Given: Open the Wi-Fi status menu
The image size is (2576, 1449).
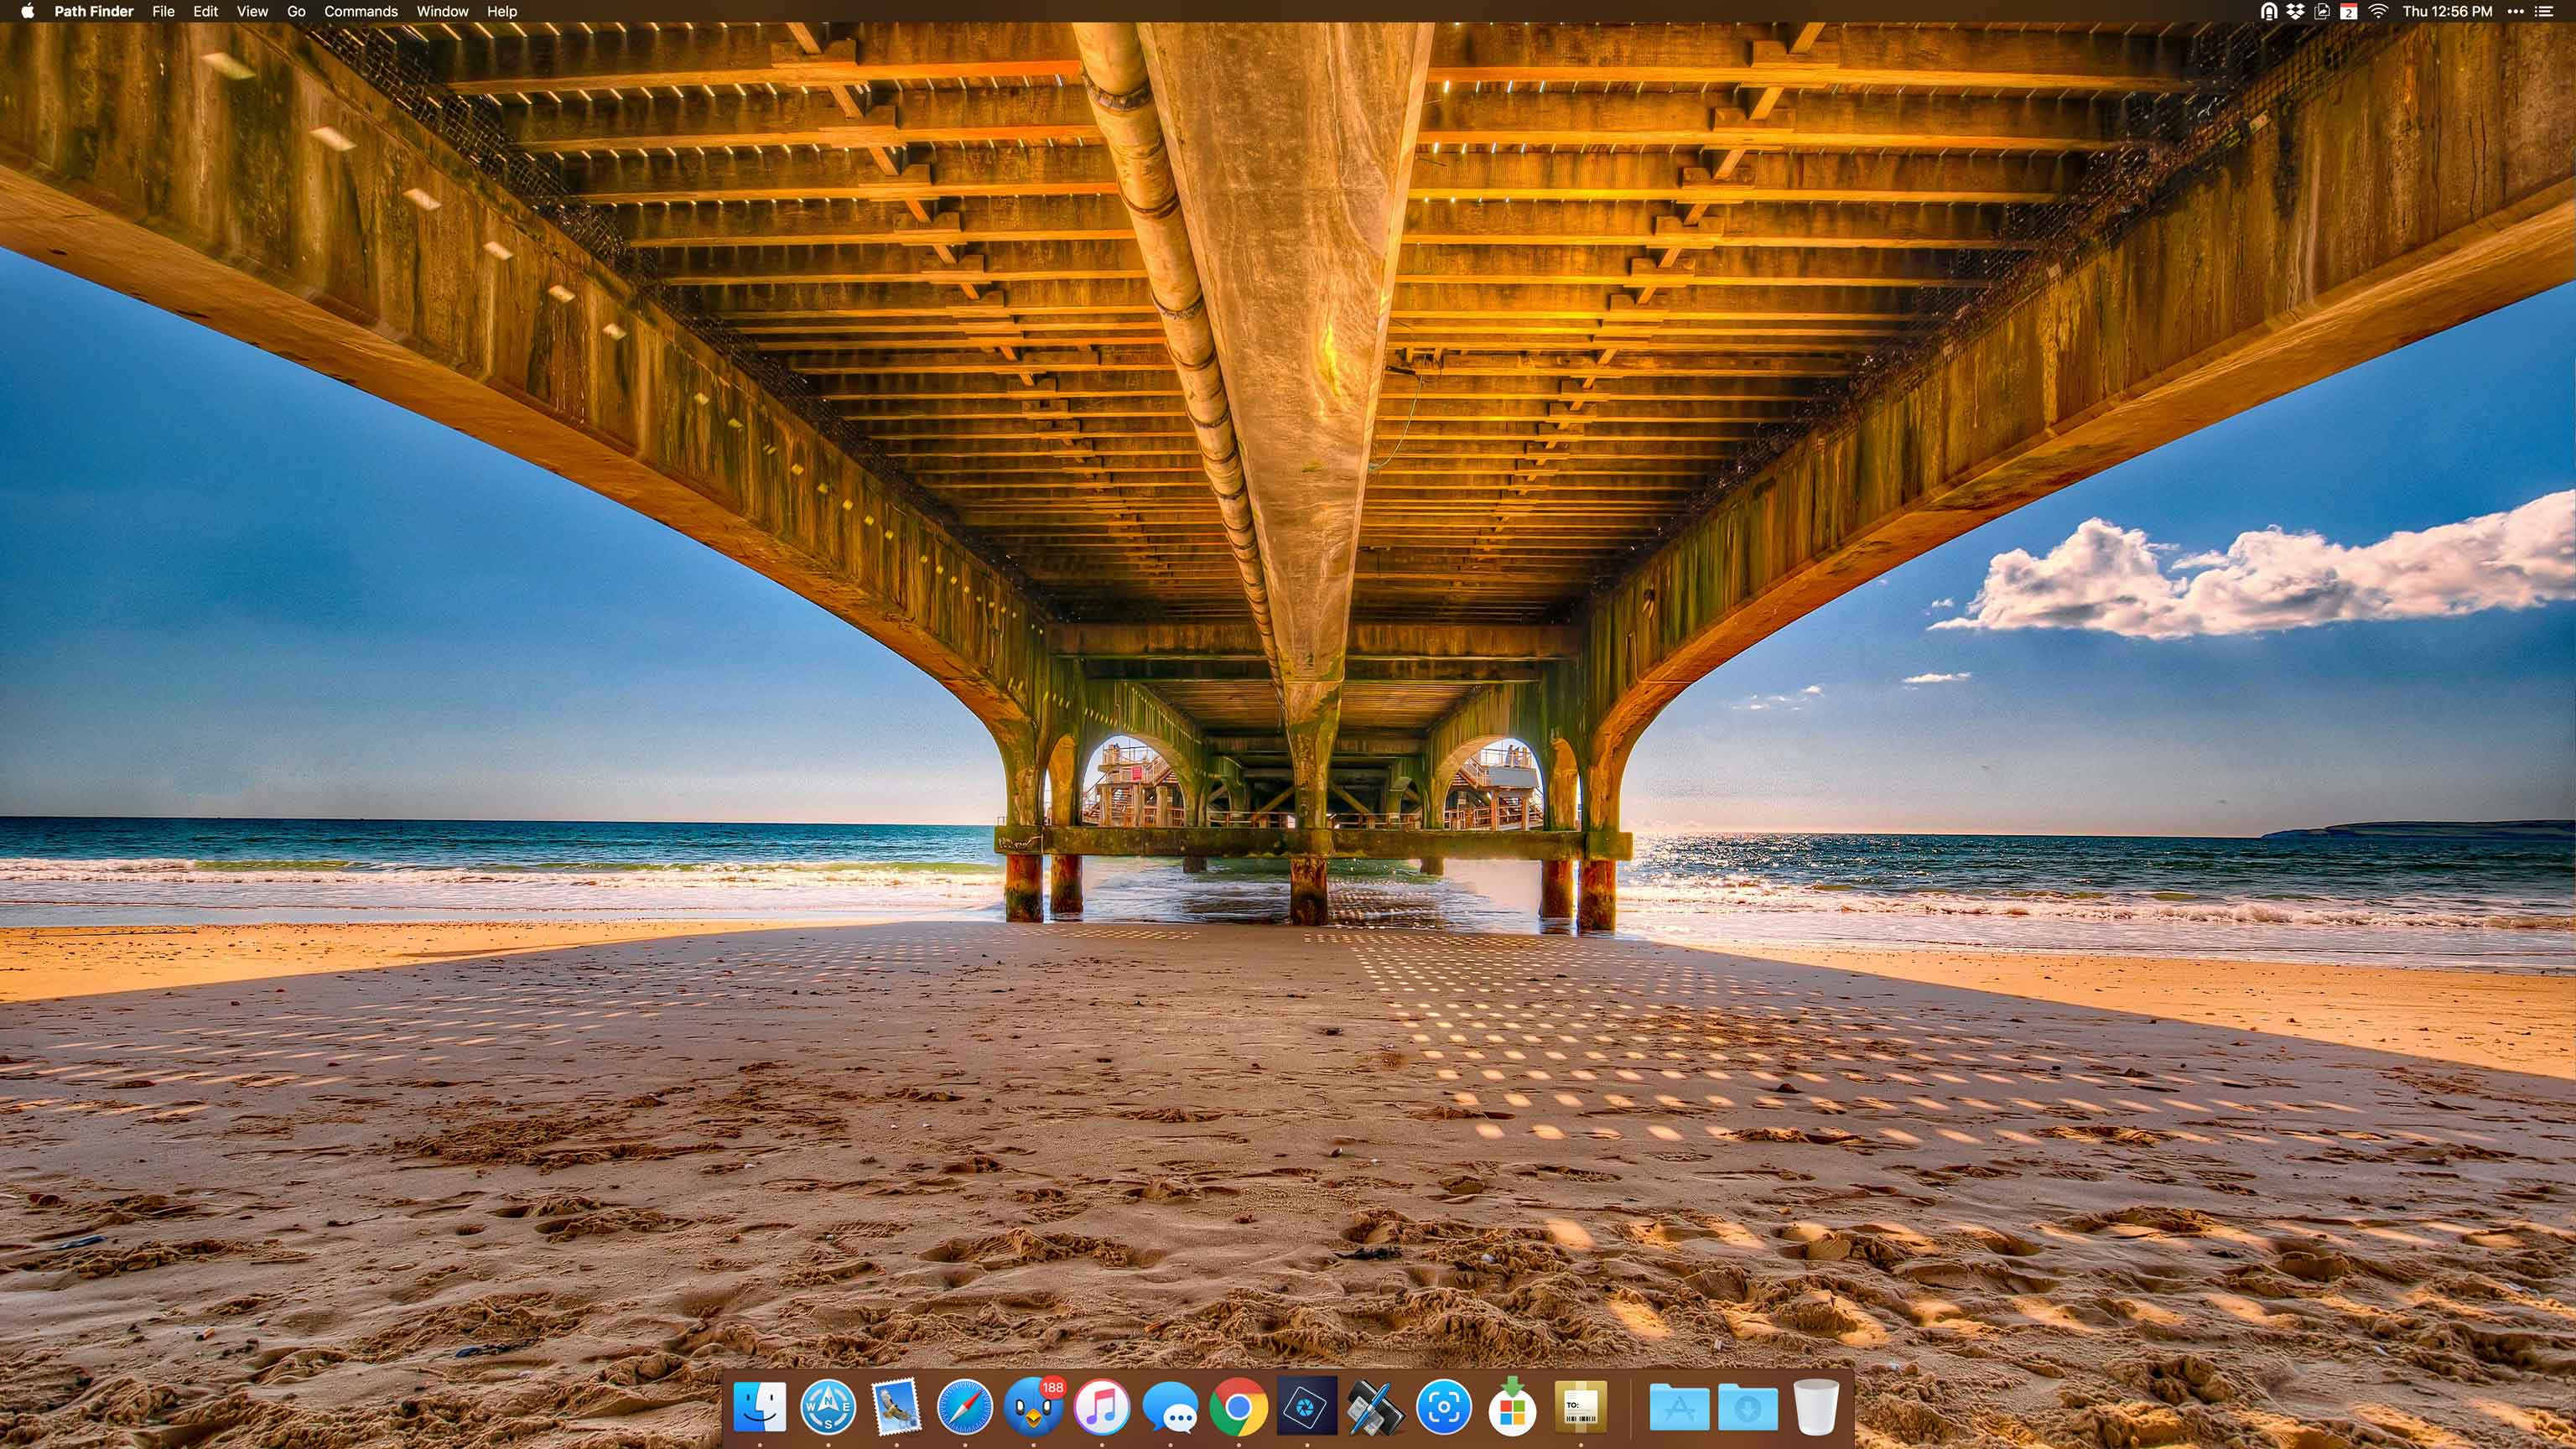Looking at the screenshot, I should 2378,11.
